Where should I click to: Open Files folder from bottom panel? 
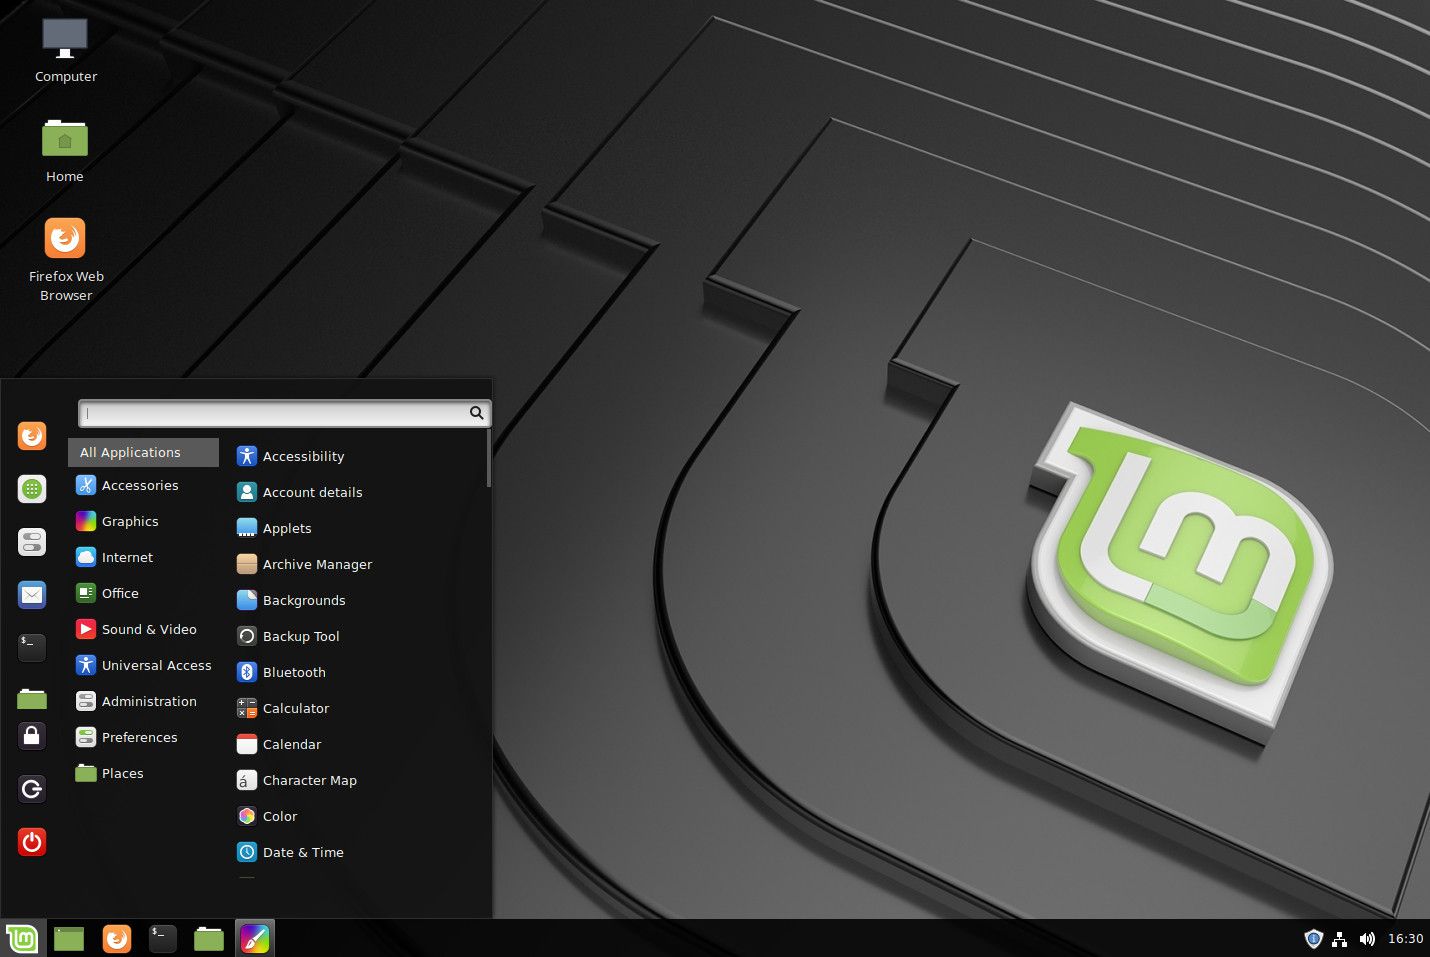[209, 938]
